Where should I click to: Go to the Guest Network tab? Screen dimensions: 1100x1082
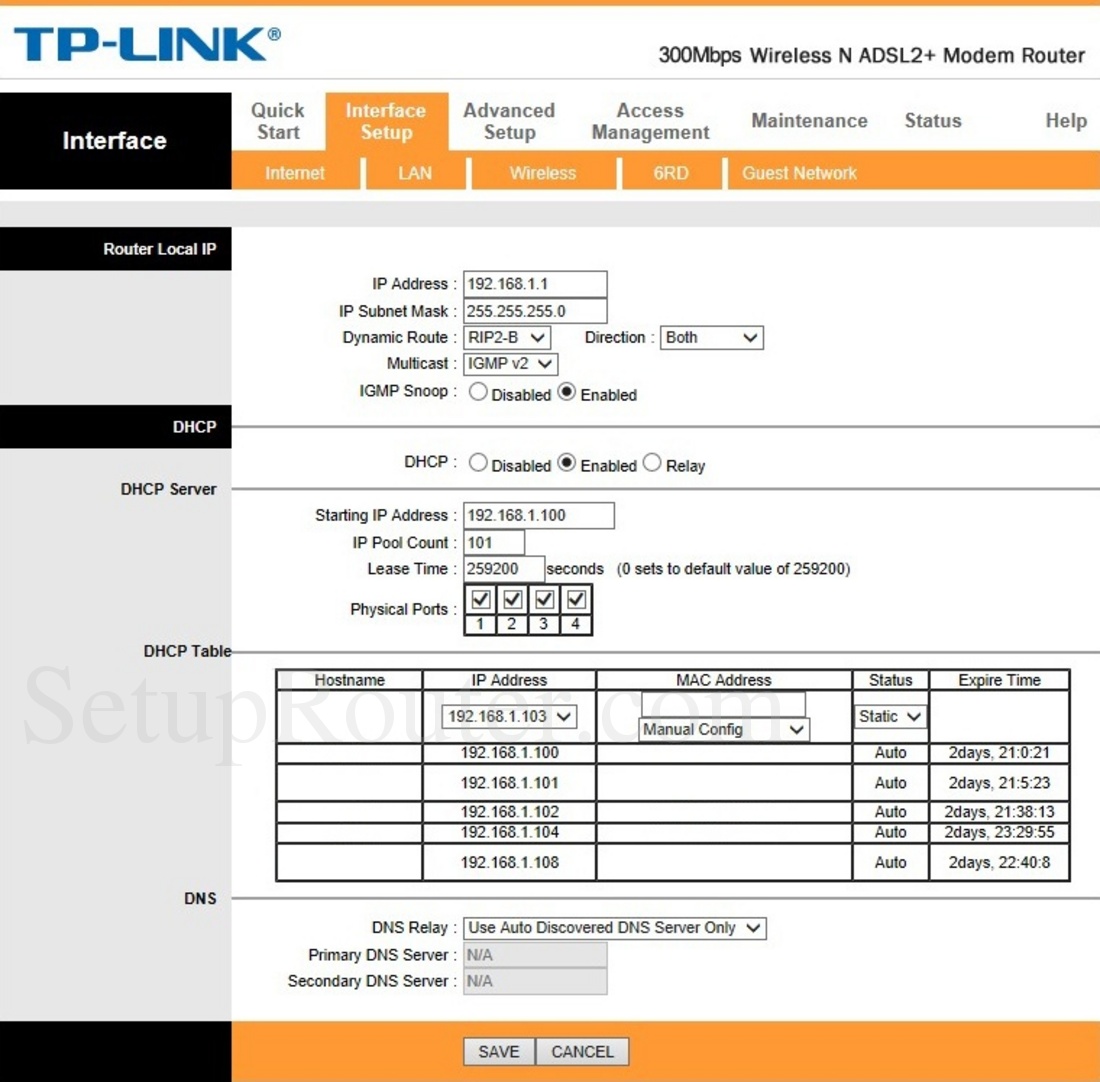point(797,173)
